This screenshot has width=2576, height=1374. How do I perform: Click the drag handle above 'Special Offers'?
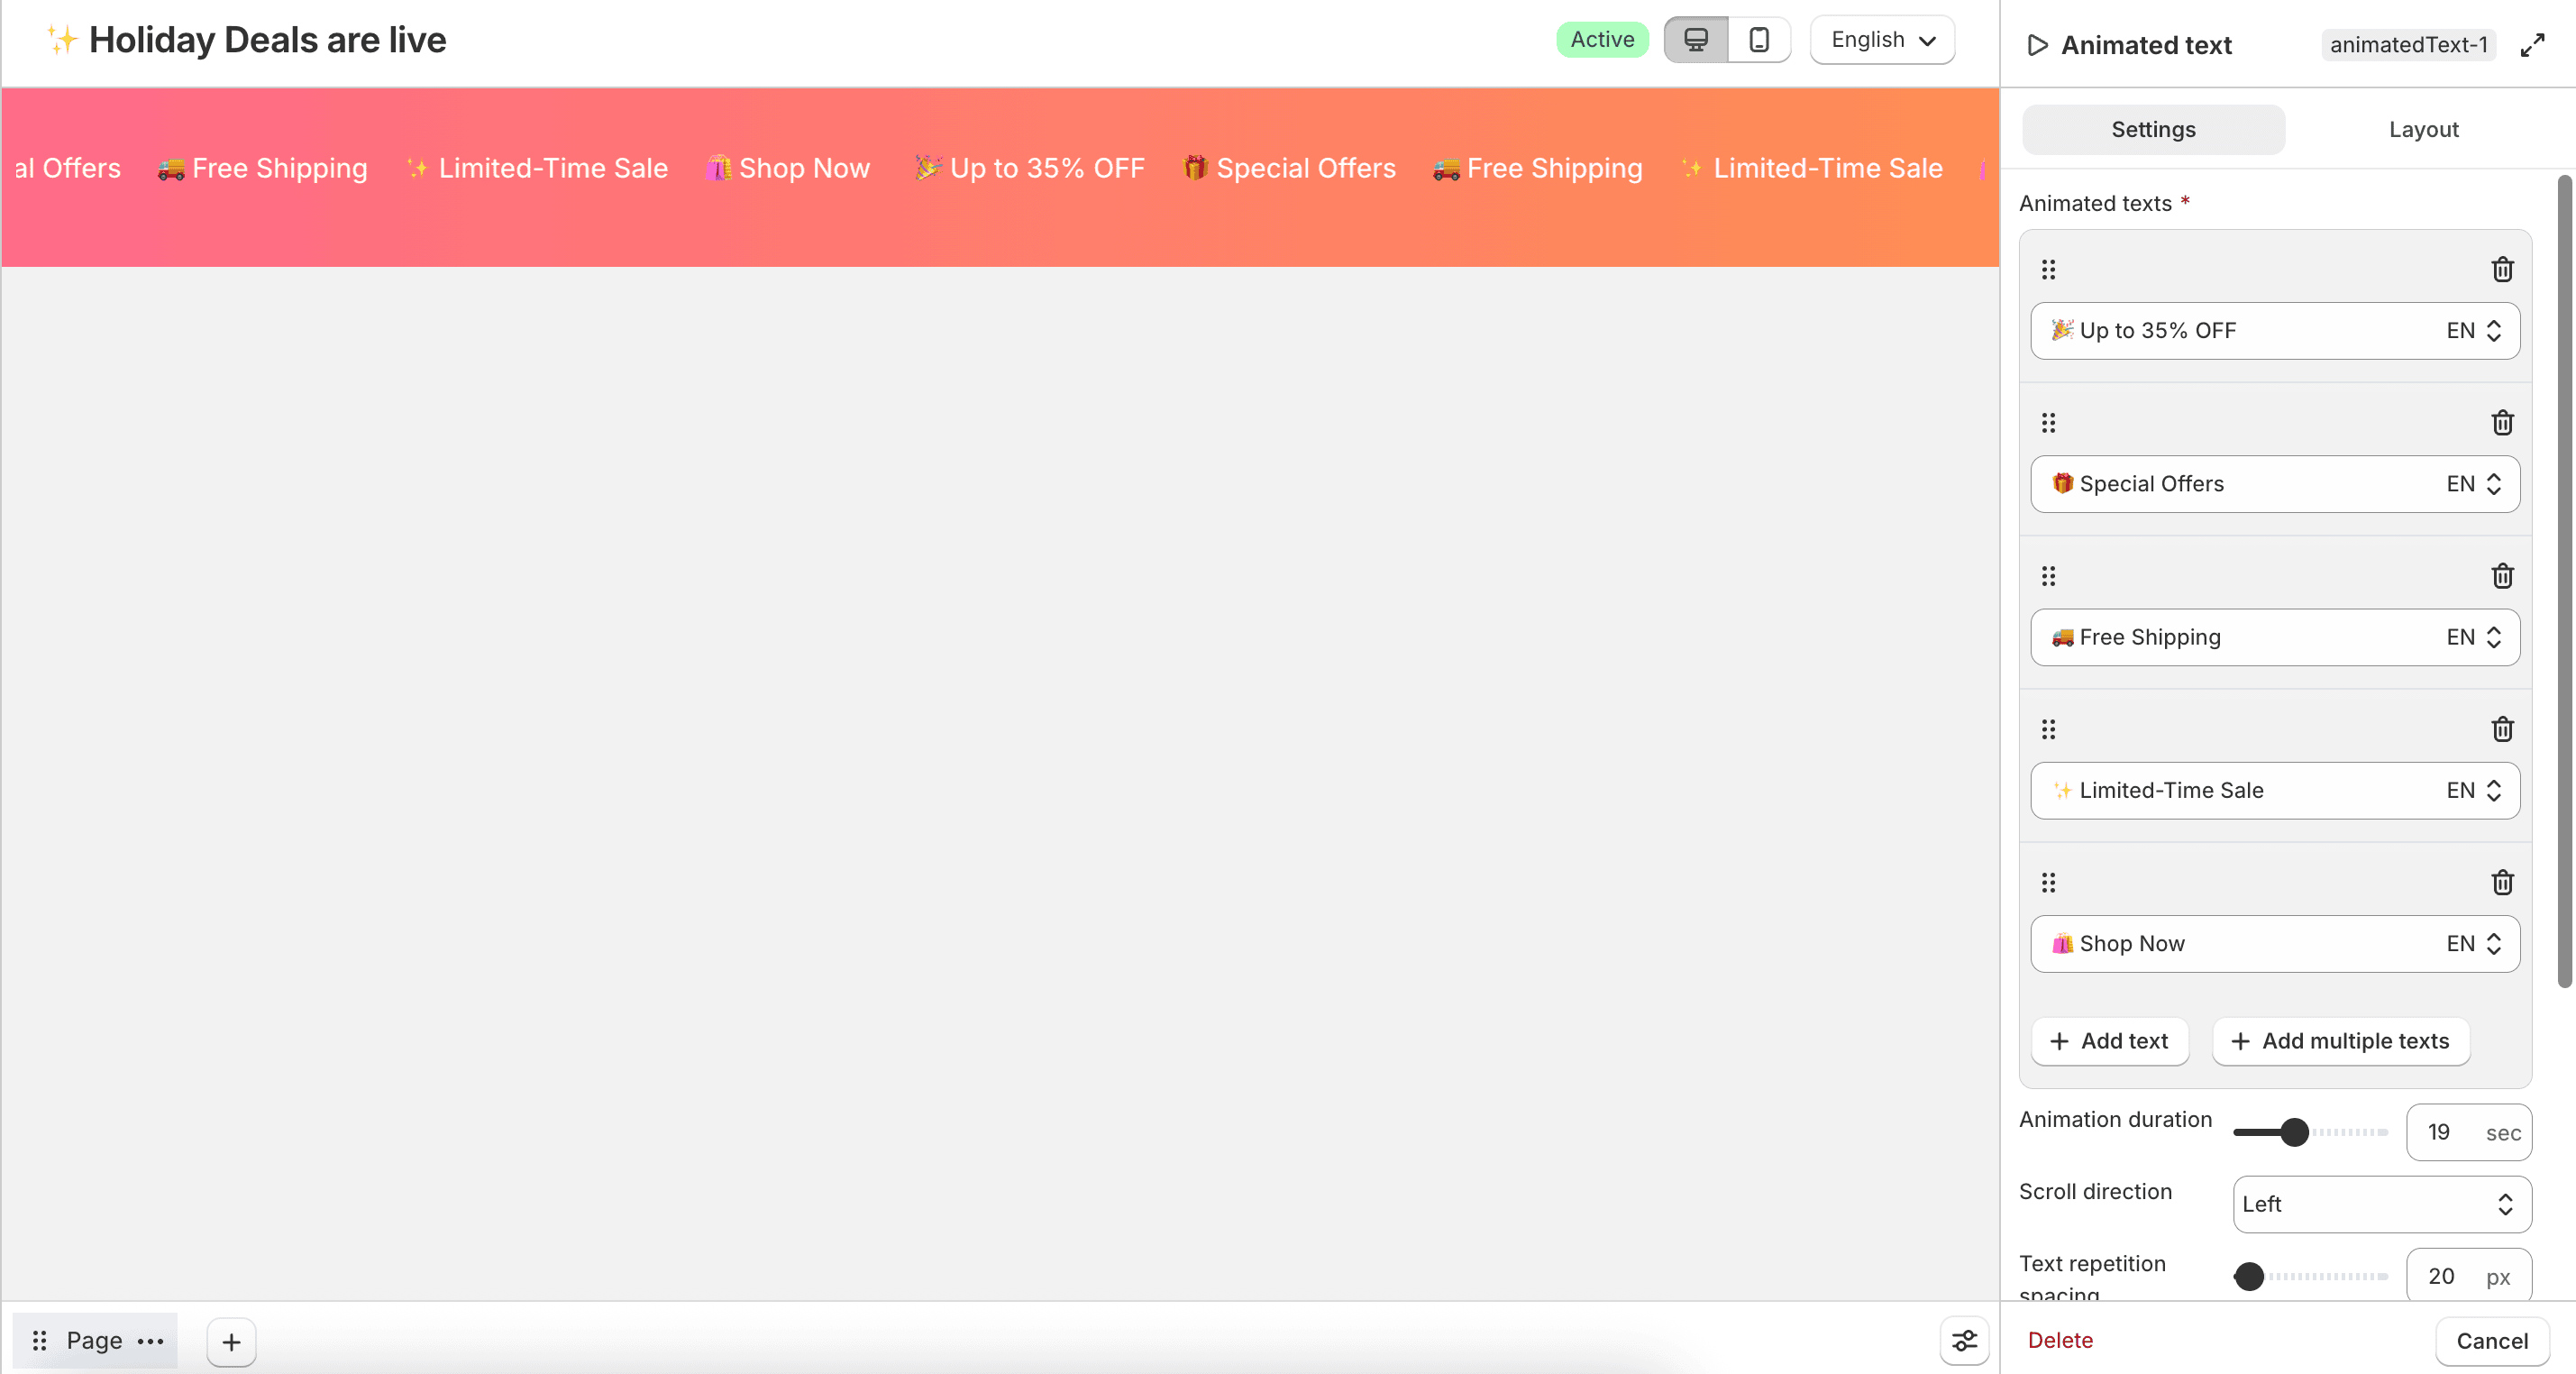[2048, 423]
